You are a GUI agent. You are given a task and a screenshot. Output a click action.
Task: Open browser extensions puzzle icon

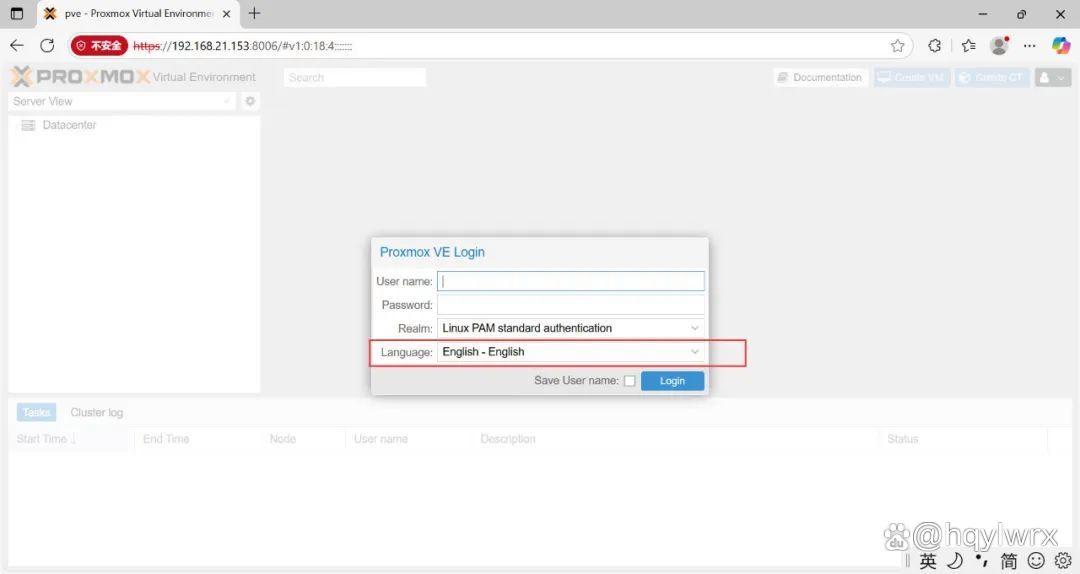point(934,45)
